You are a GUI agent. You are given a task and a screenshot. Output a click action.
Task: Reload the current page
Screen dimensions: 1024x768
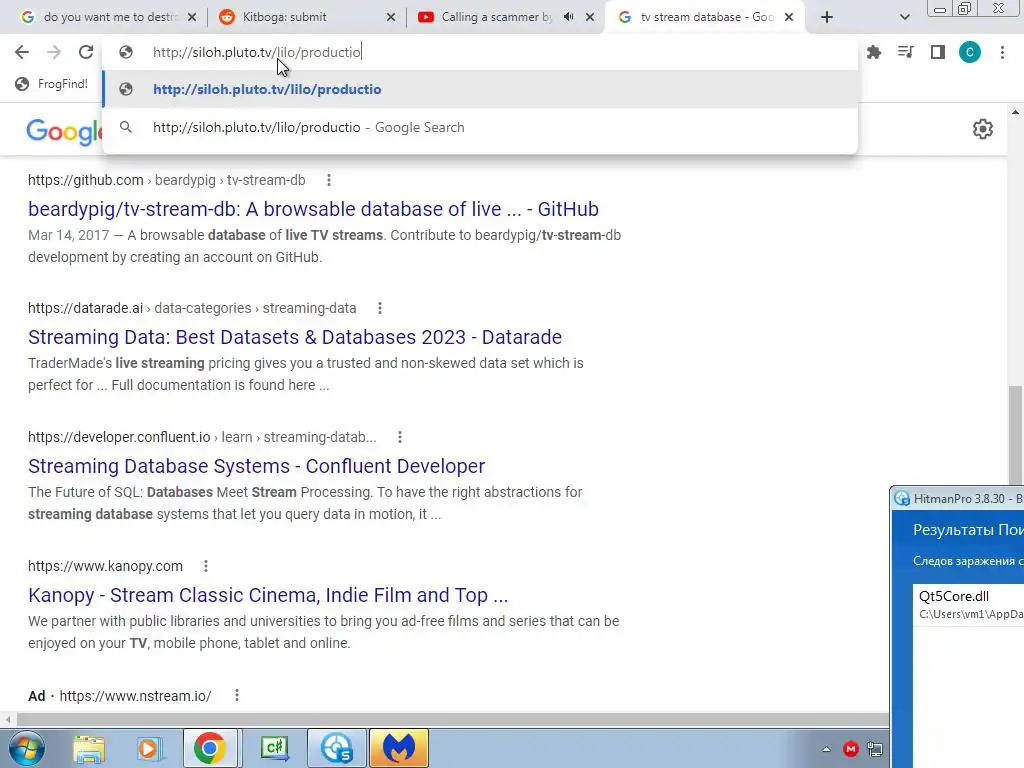pyautogui.click(x=86, y=52)
